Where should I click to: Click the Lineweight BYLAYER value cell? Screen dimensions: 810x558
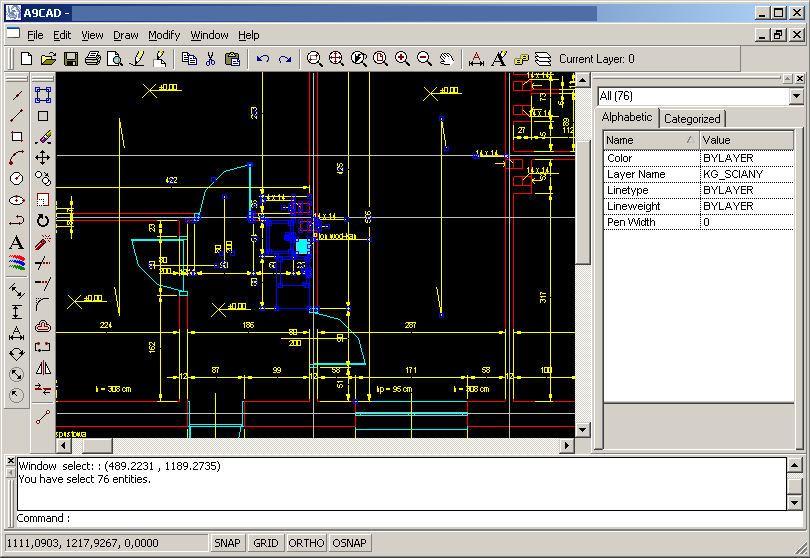(x=747, y=206)
